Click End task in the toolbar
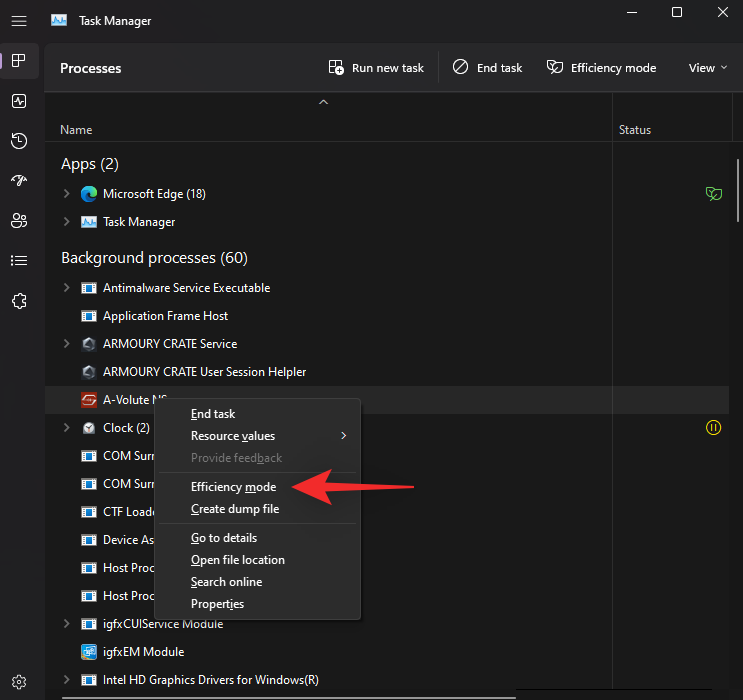 point(487,68)
